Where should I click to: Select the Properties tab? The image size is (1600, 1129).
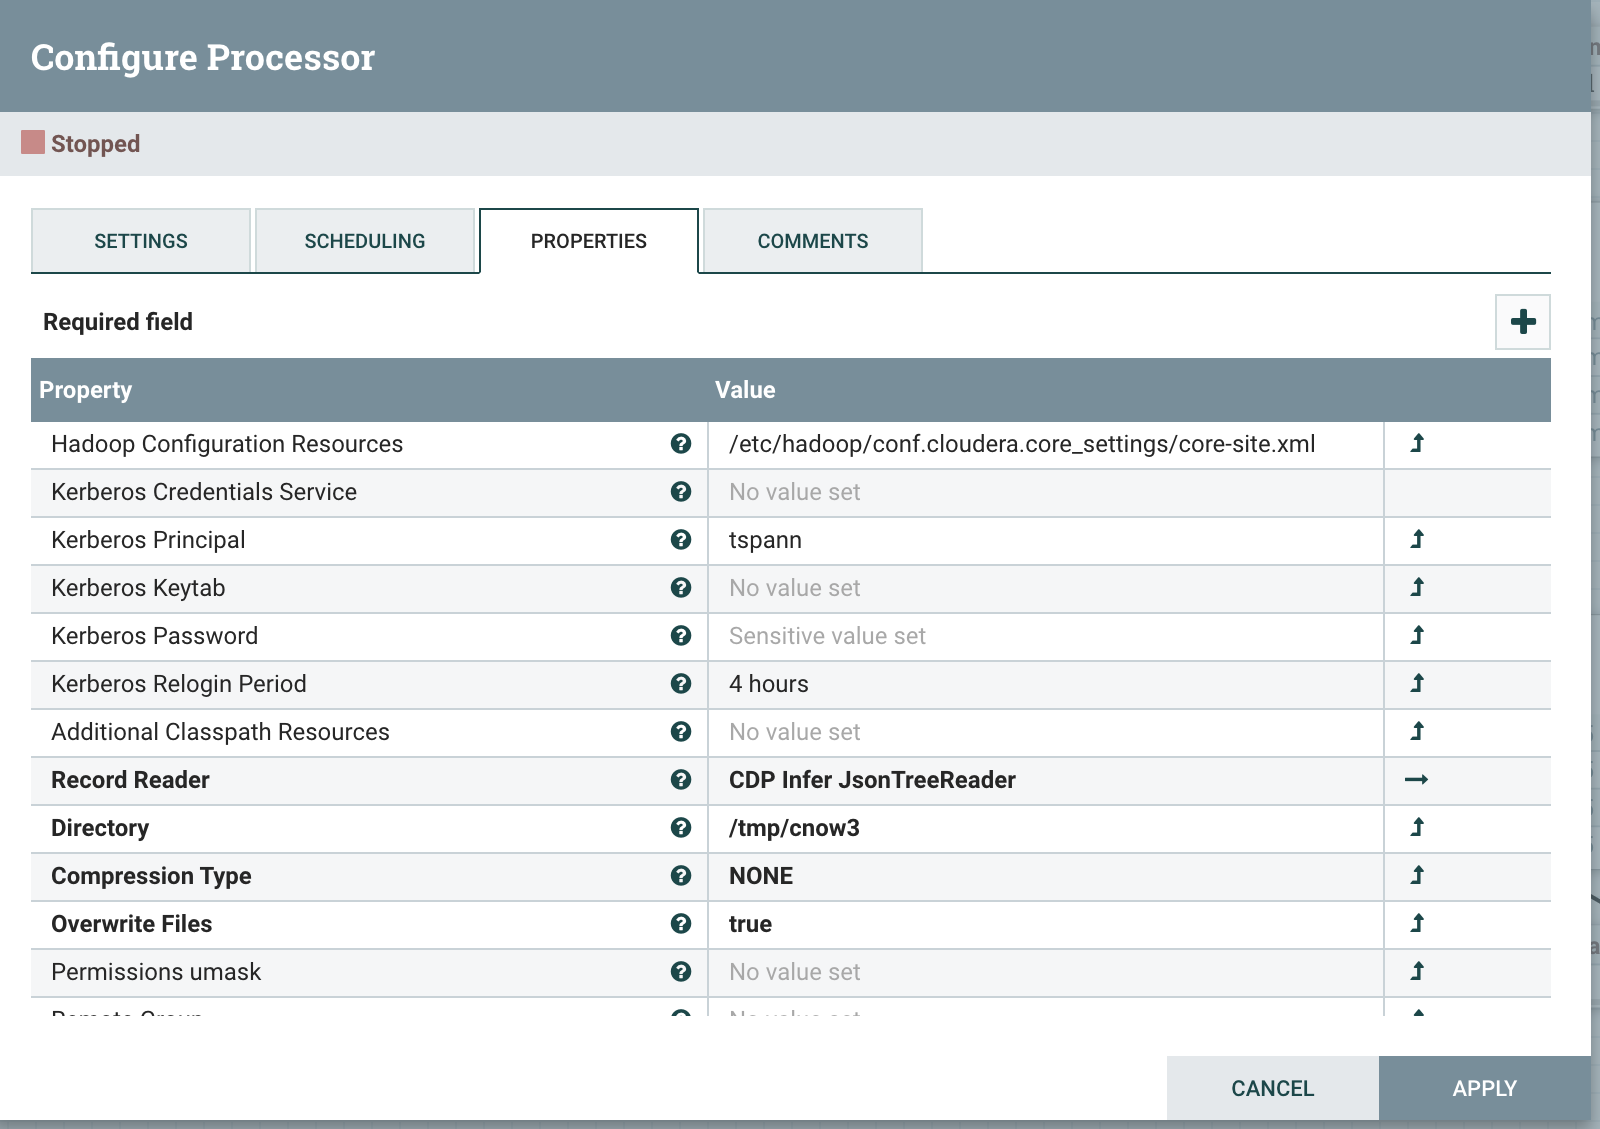coord(589,241)
